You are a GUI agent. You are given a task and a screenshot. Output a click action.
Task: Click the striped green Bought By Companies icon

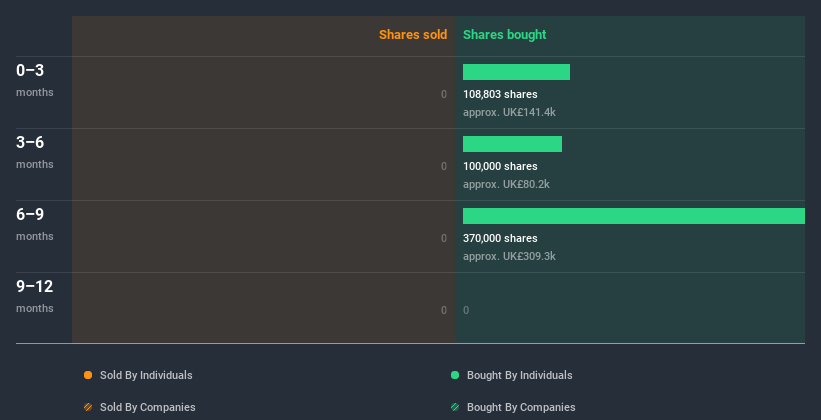click(x=455, y=407)
